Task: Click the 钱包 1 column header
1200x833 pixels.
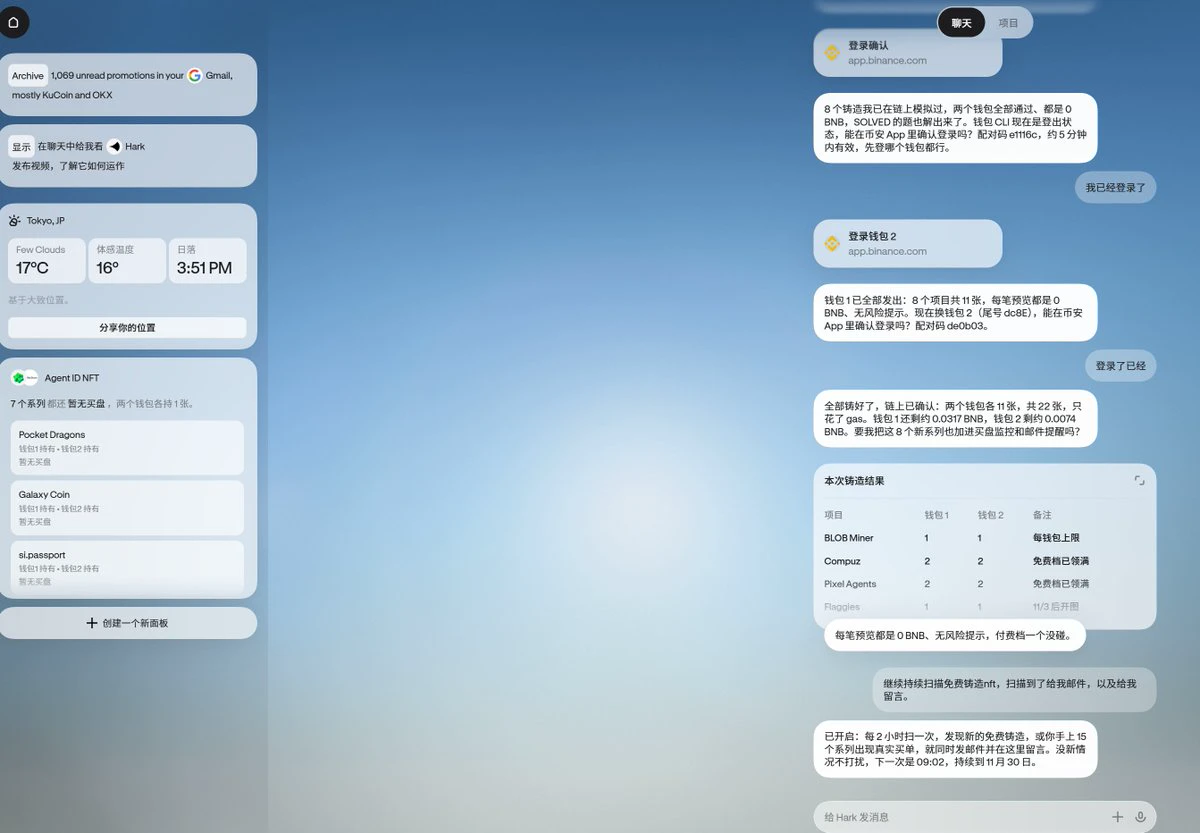Action: tap(937, 515)
